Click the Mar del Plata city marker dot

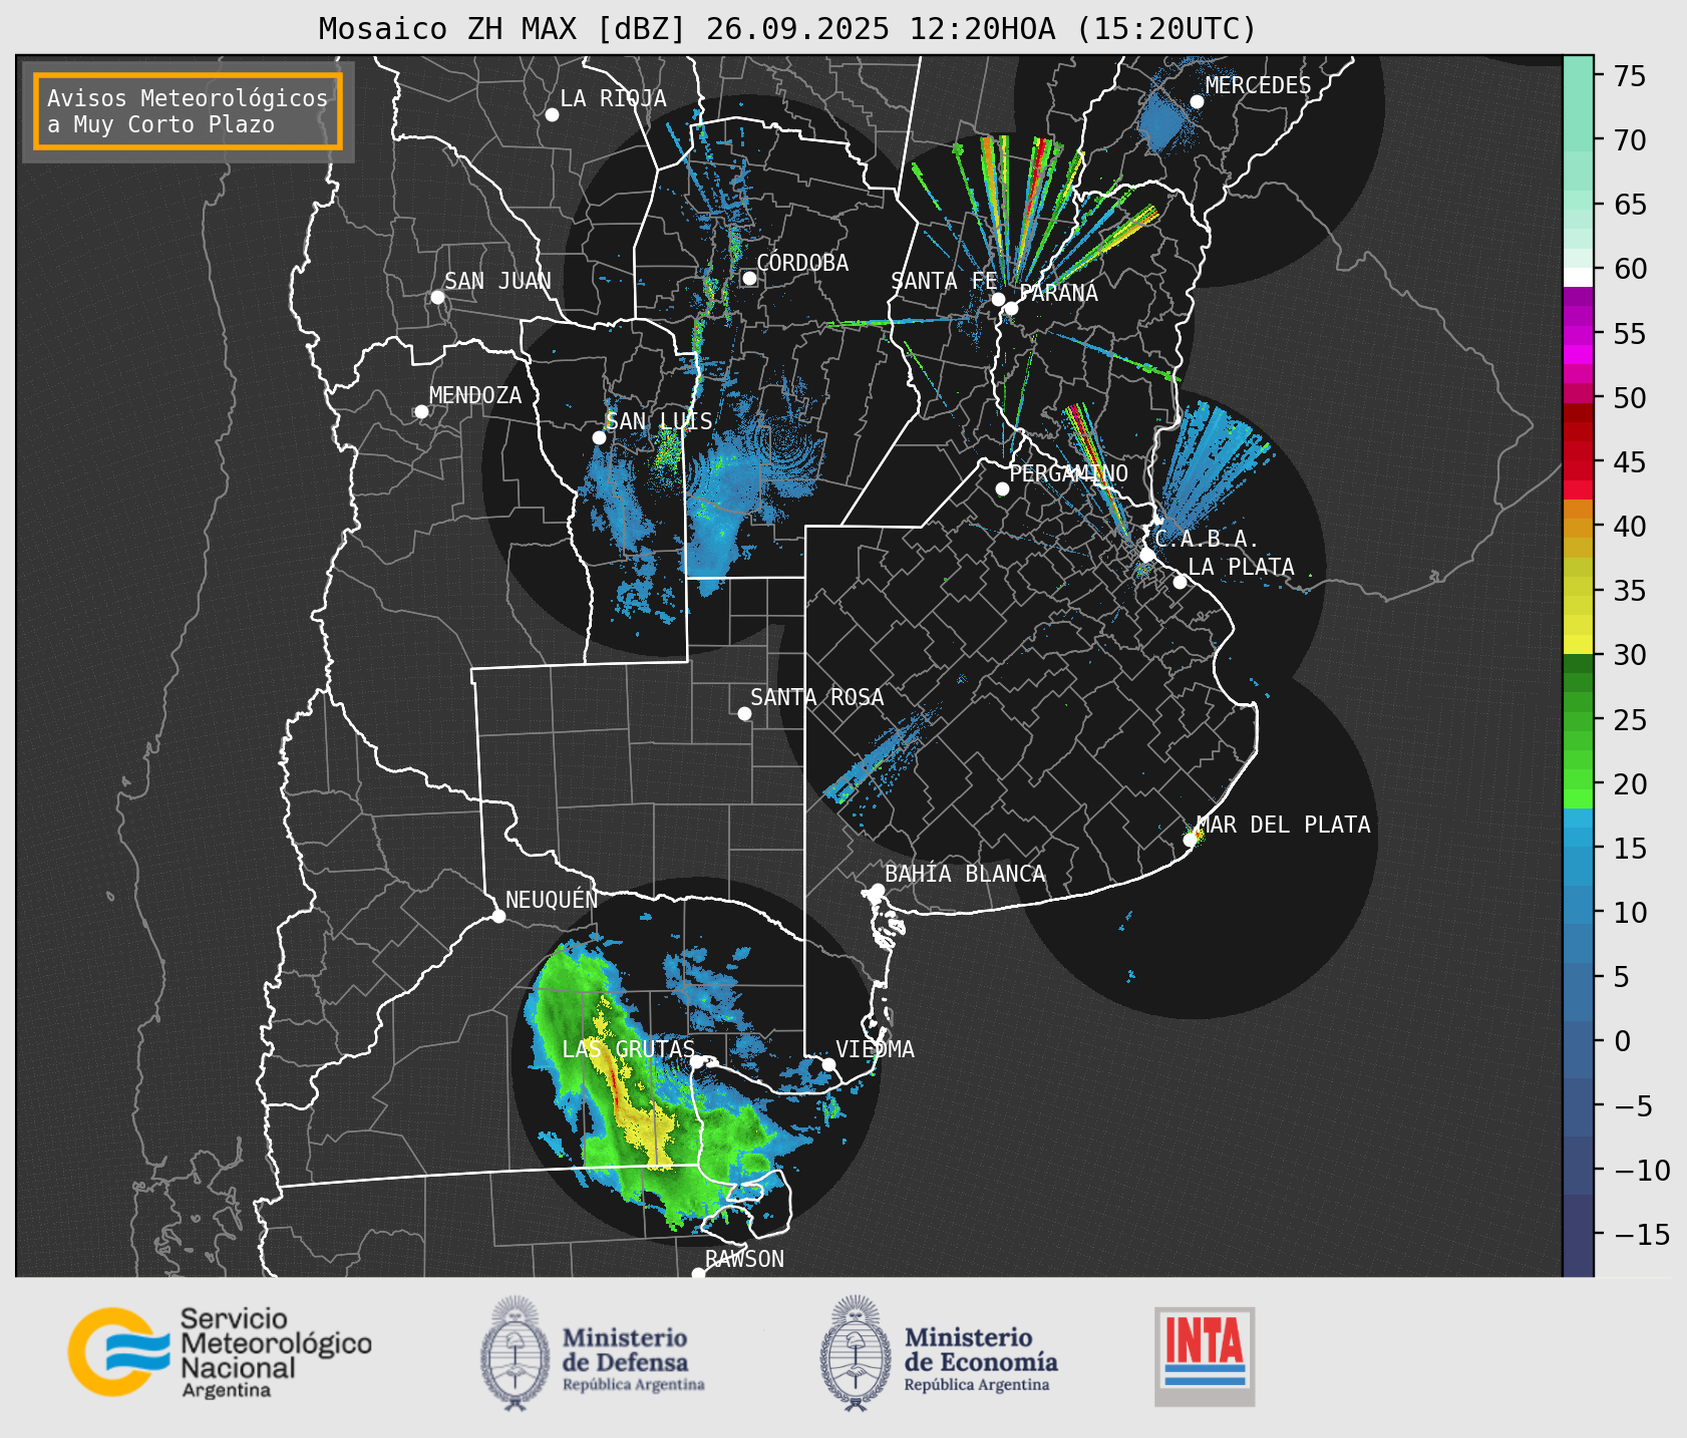point(1190,840)
